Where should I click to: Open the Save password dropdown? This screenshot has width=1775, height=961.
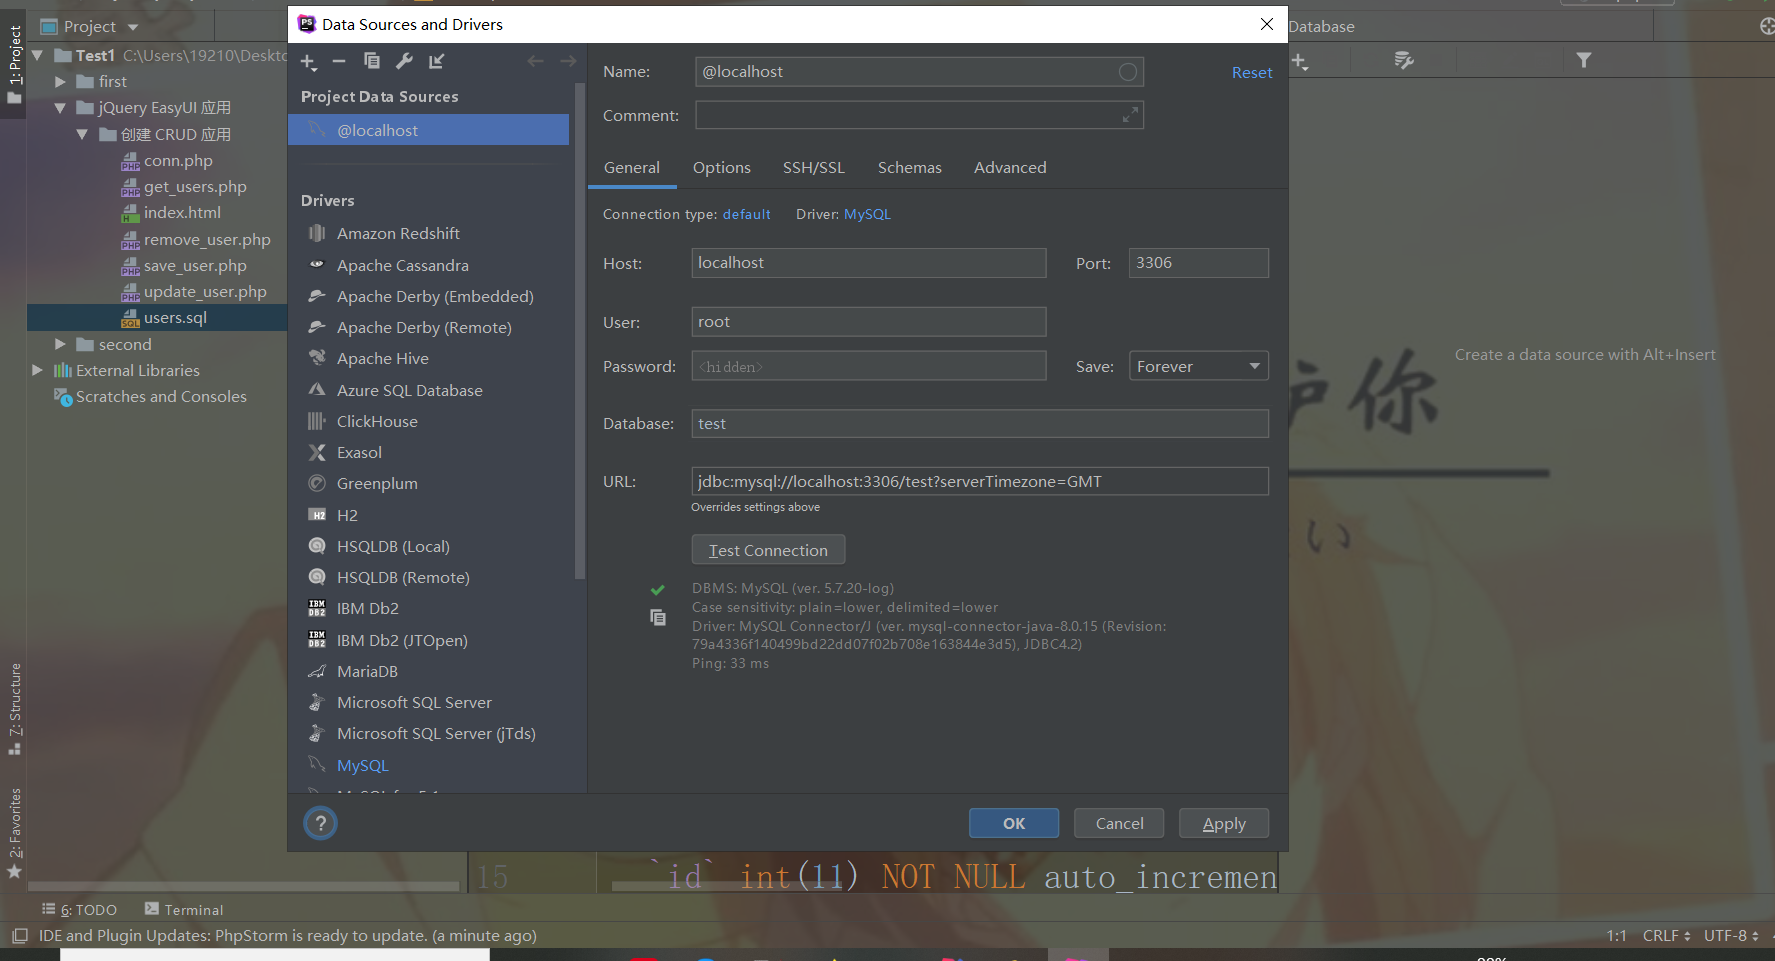[x=1198, y=366]
